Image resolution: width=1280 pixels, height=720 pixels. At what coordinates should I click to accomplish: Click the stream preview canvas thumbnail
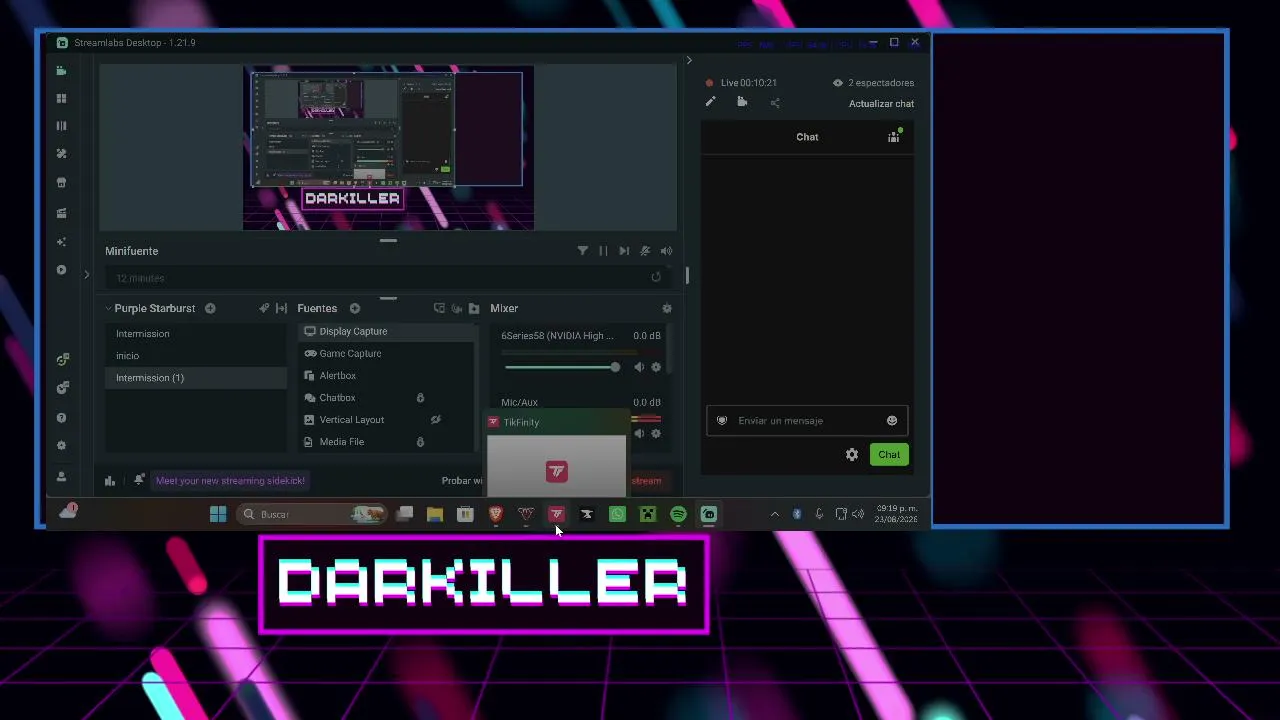[x=388, y=148]
